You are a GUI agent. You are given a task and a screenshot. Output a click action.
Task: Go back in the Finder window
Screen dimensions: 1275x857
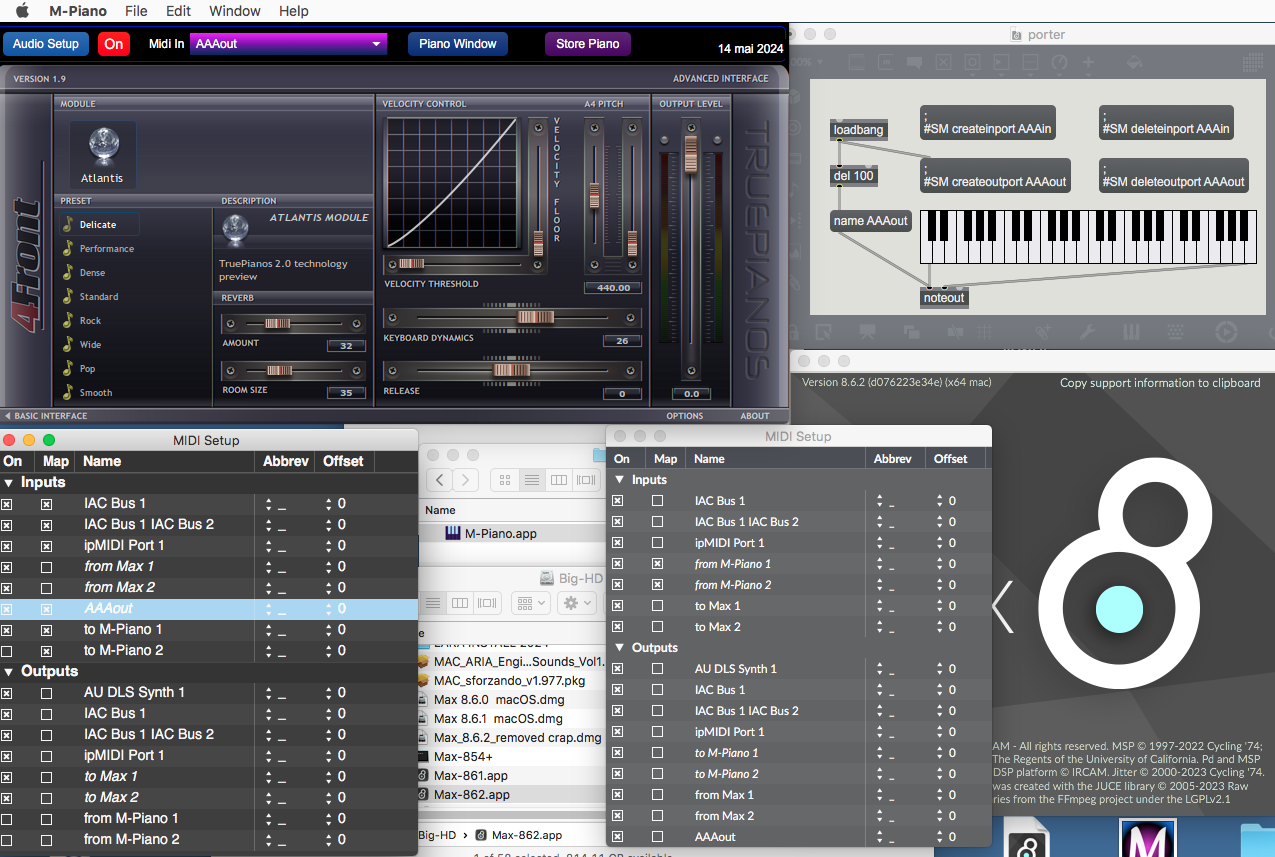[440, 480]
